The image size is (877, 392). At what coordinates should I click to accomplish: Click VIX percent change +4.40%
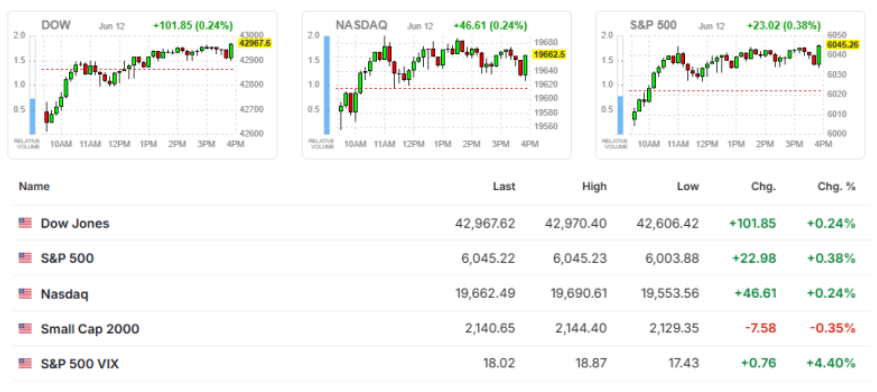tap(831, 364)
